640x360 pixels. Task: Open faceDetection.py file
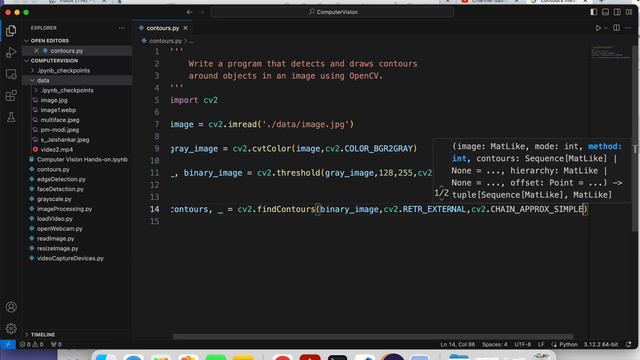pyautogui.click(x=60, y=189)
